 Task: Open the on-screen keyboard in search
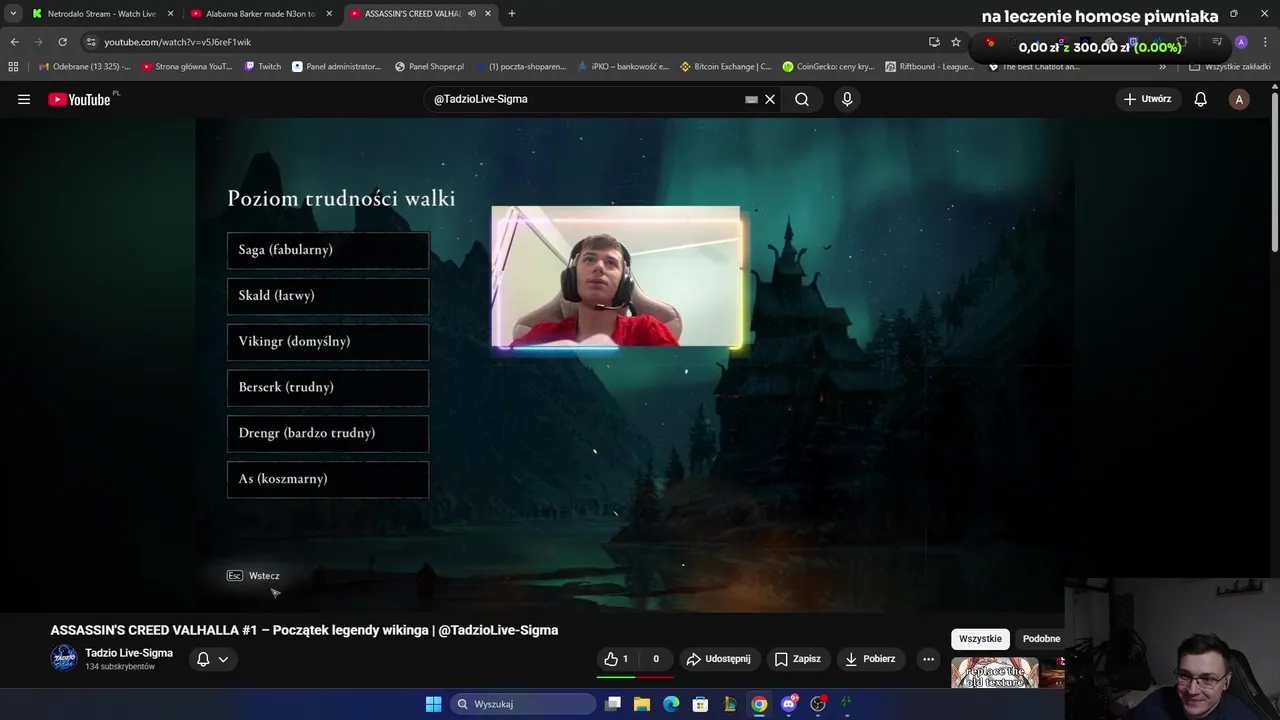click(x=751, y=99)
